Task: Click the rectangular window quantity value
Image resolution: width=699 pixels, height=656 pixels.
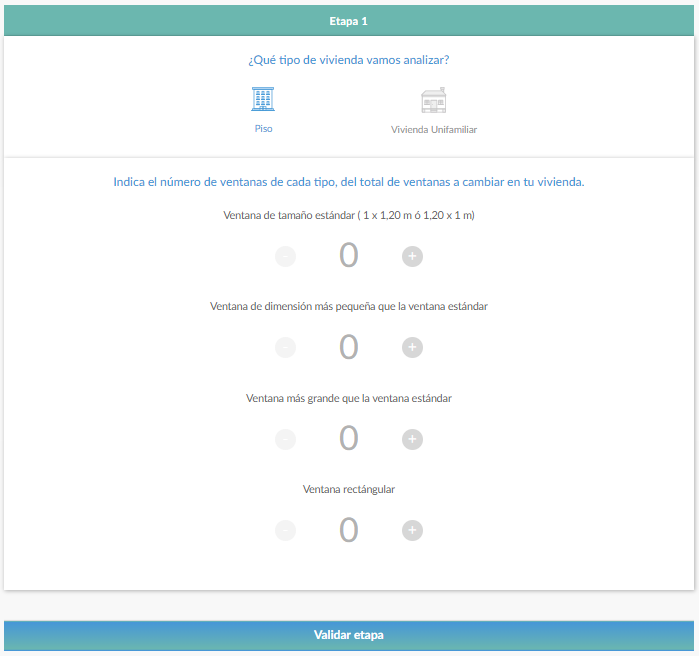Action: pos(348,529)
